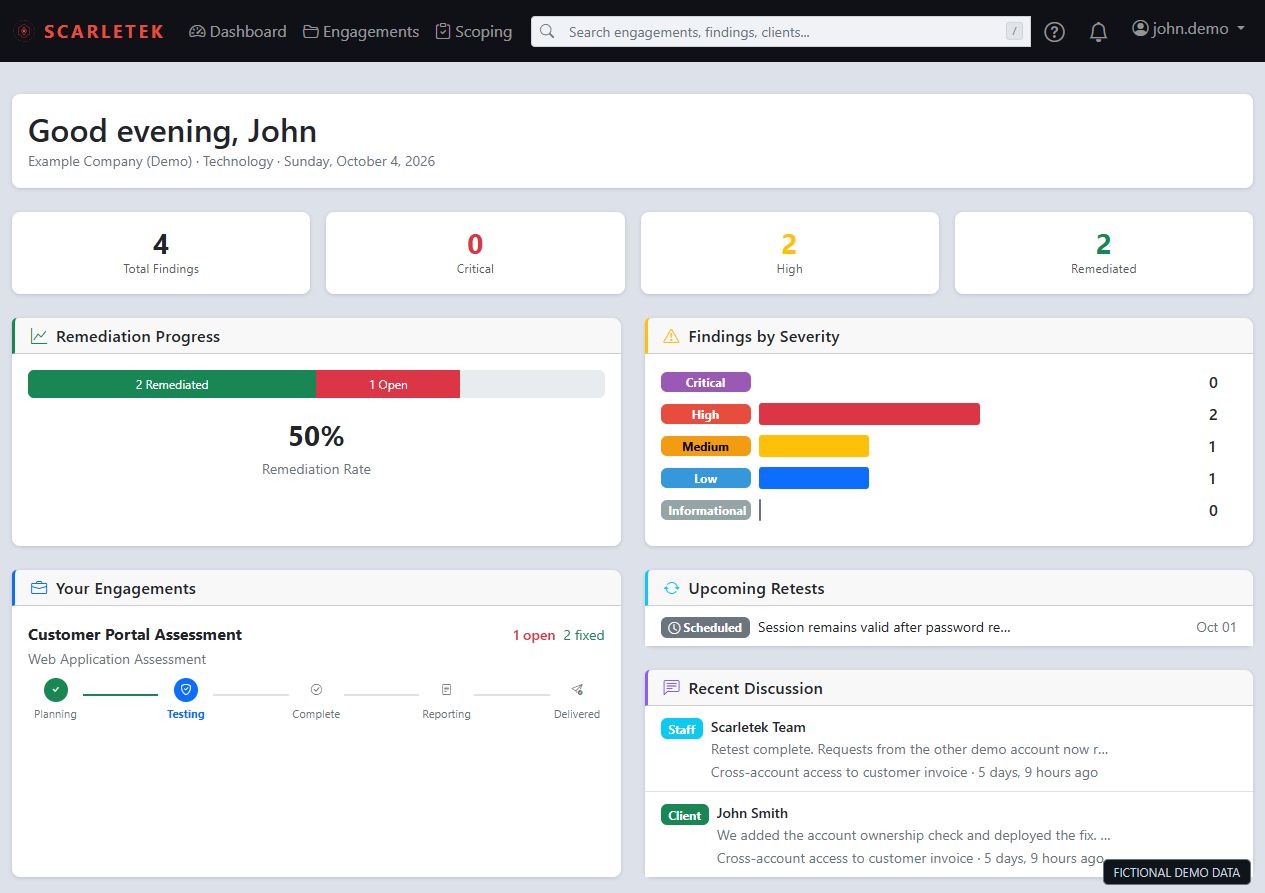Click the Critical findings count card
1265x893 pixels.
tap(475, 253)
